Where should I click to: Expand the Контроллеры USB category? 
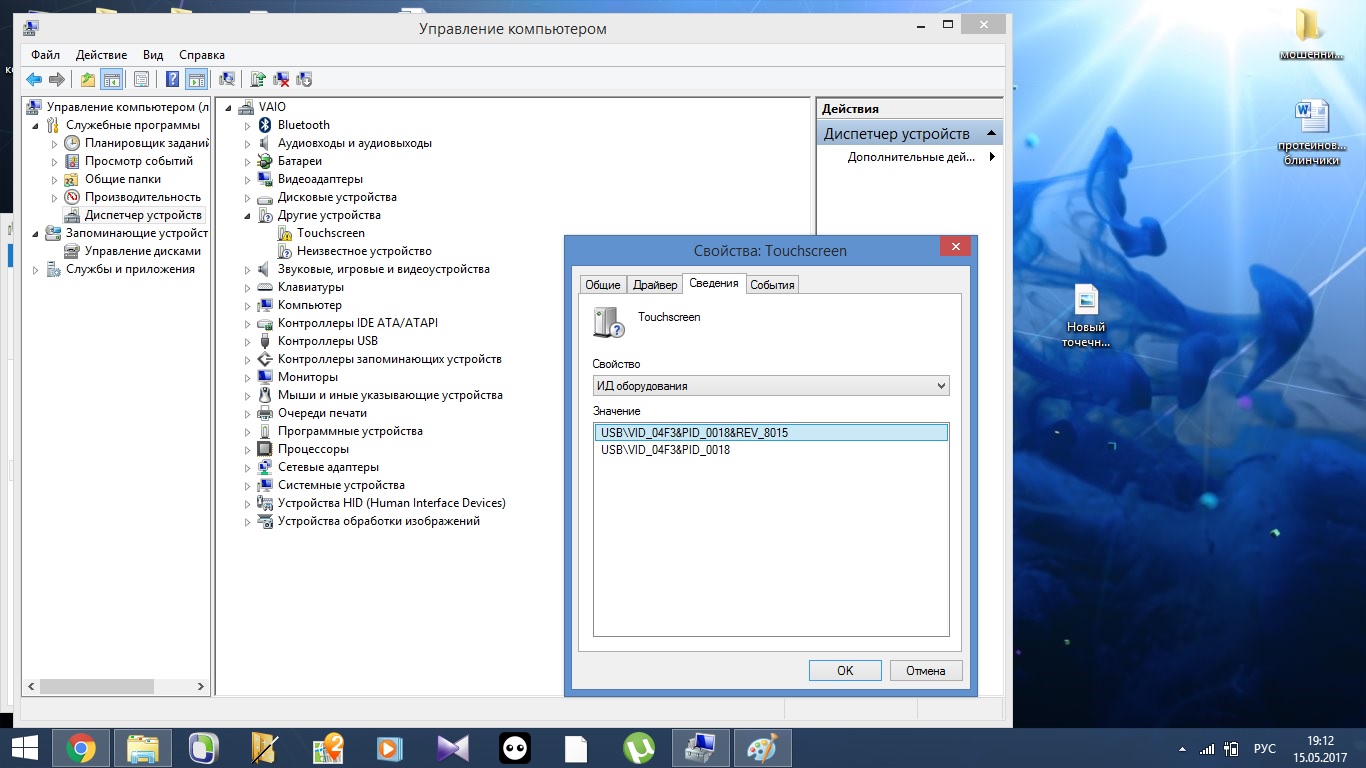pos(248,342)
